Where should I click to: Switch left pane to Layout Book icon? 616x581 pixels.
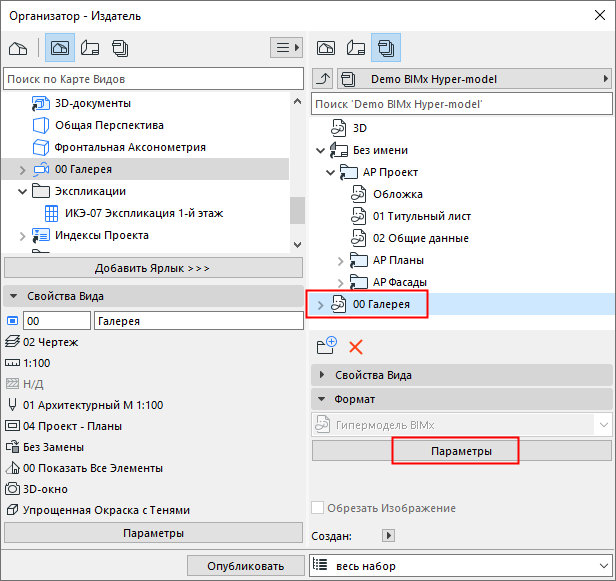(x=90, y=48)
